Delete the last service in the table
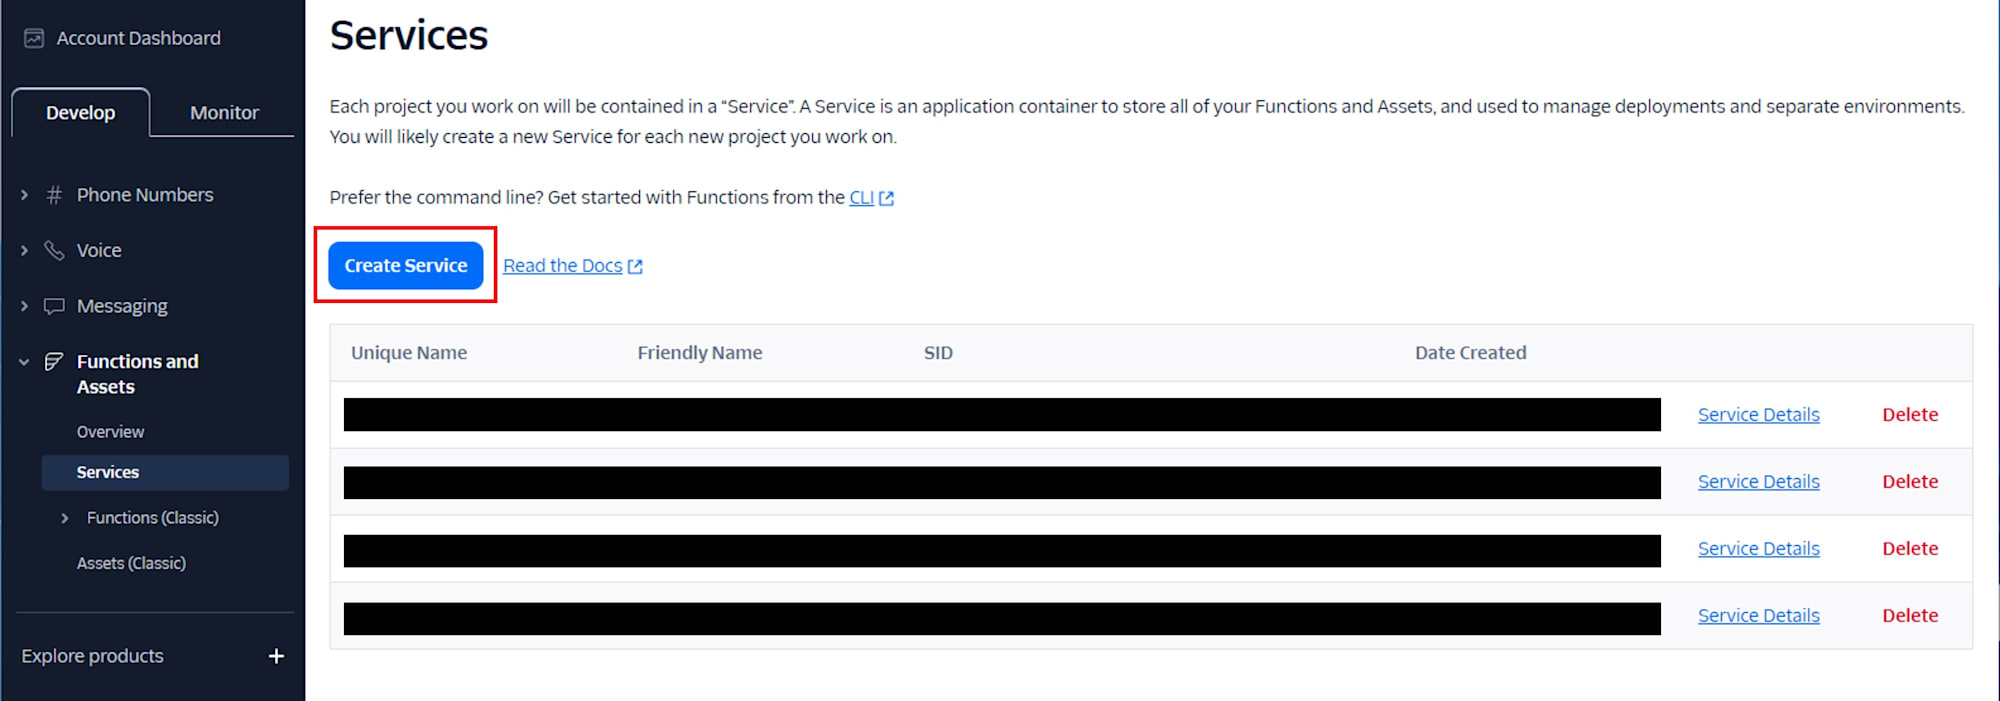The height and width of the screenshot is (701, 2000). pos(1910,616)
